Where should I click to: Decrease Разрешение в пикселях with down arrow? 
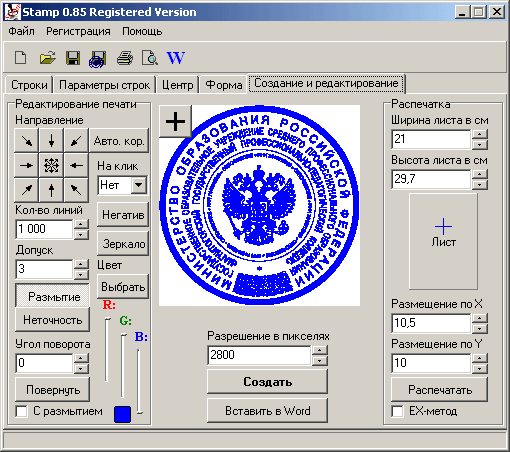click(x=320, y=360)
